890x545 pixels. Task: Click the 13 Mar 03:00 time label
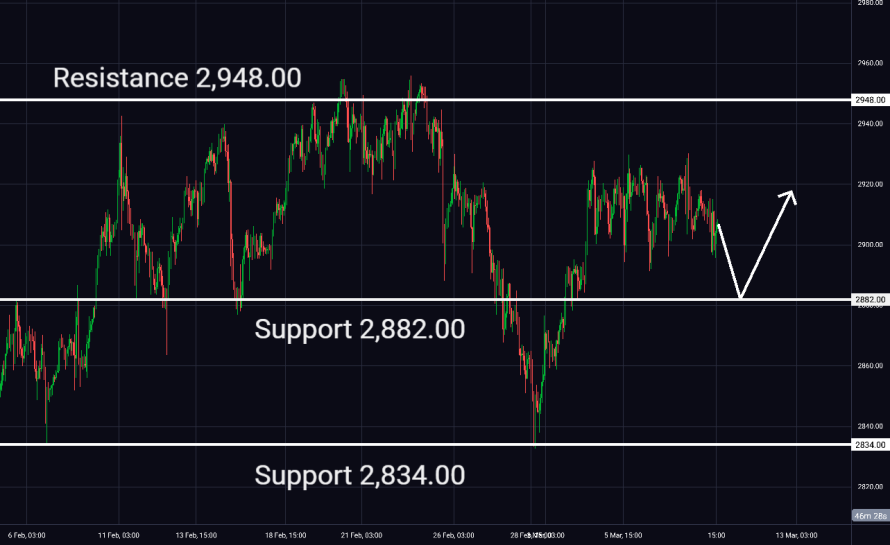(798, 536)
